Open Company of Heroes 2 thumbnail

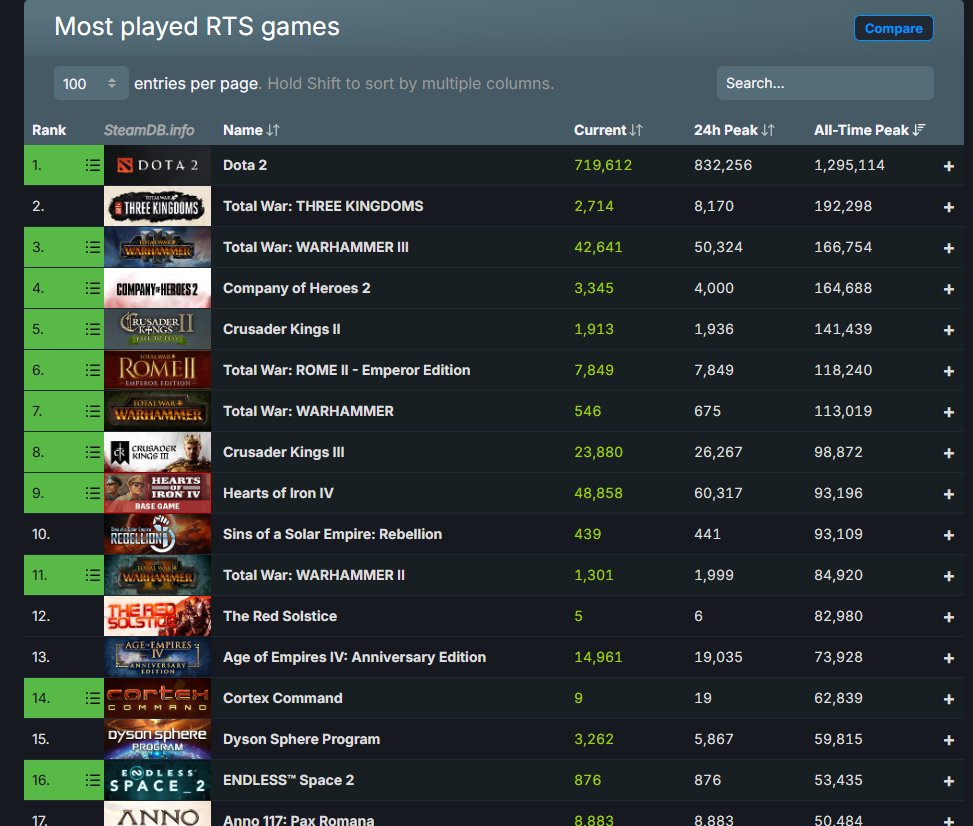tap(158, 288)
